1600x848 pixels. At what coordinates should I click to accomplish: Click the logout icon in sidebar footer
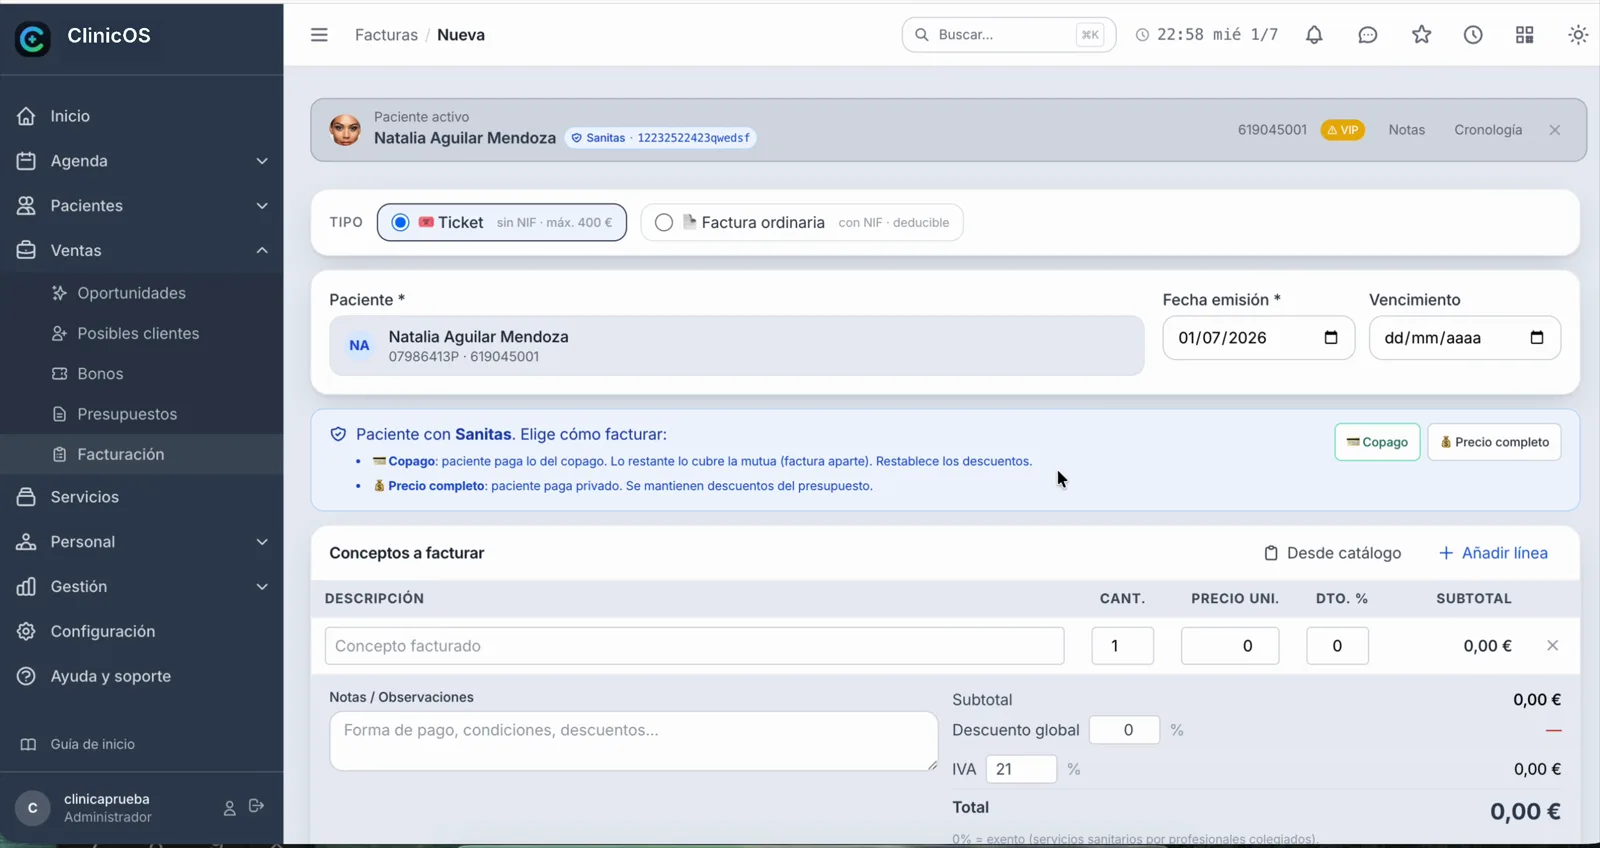point(256,806)
